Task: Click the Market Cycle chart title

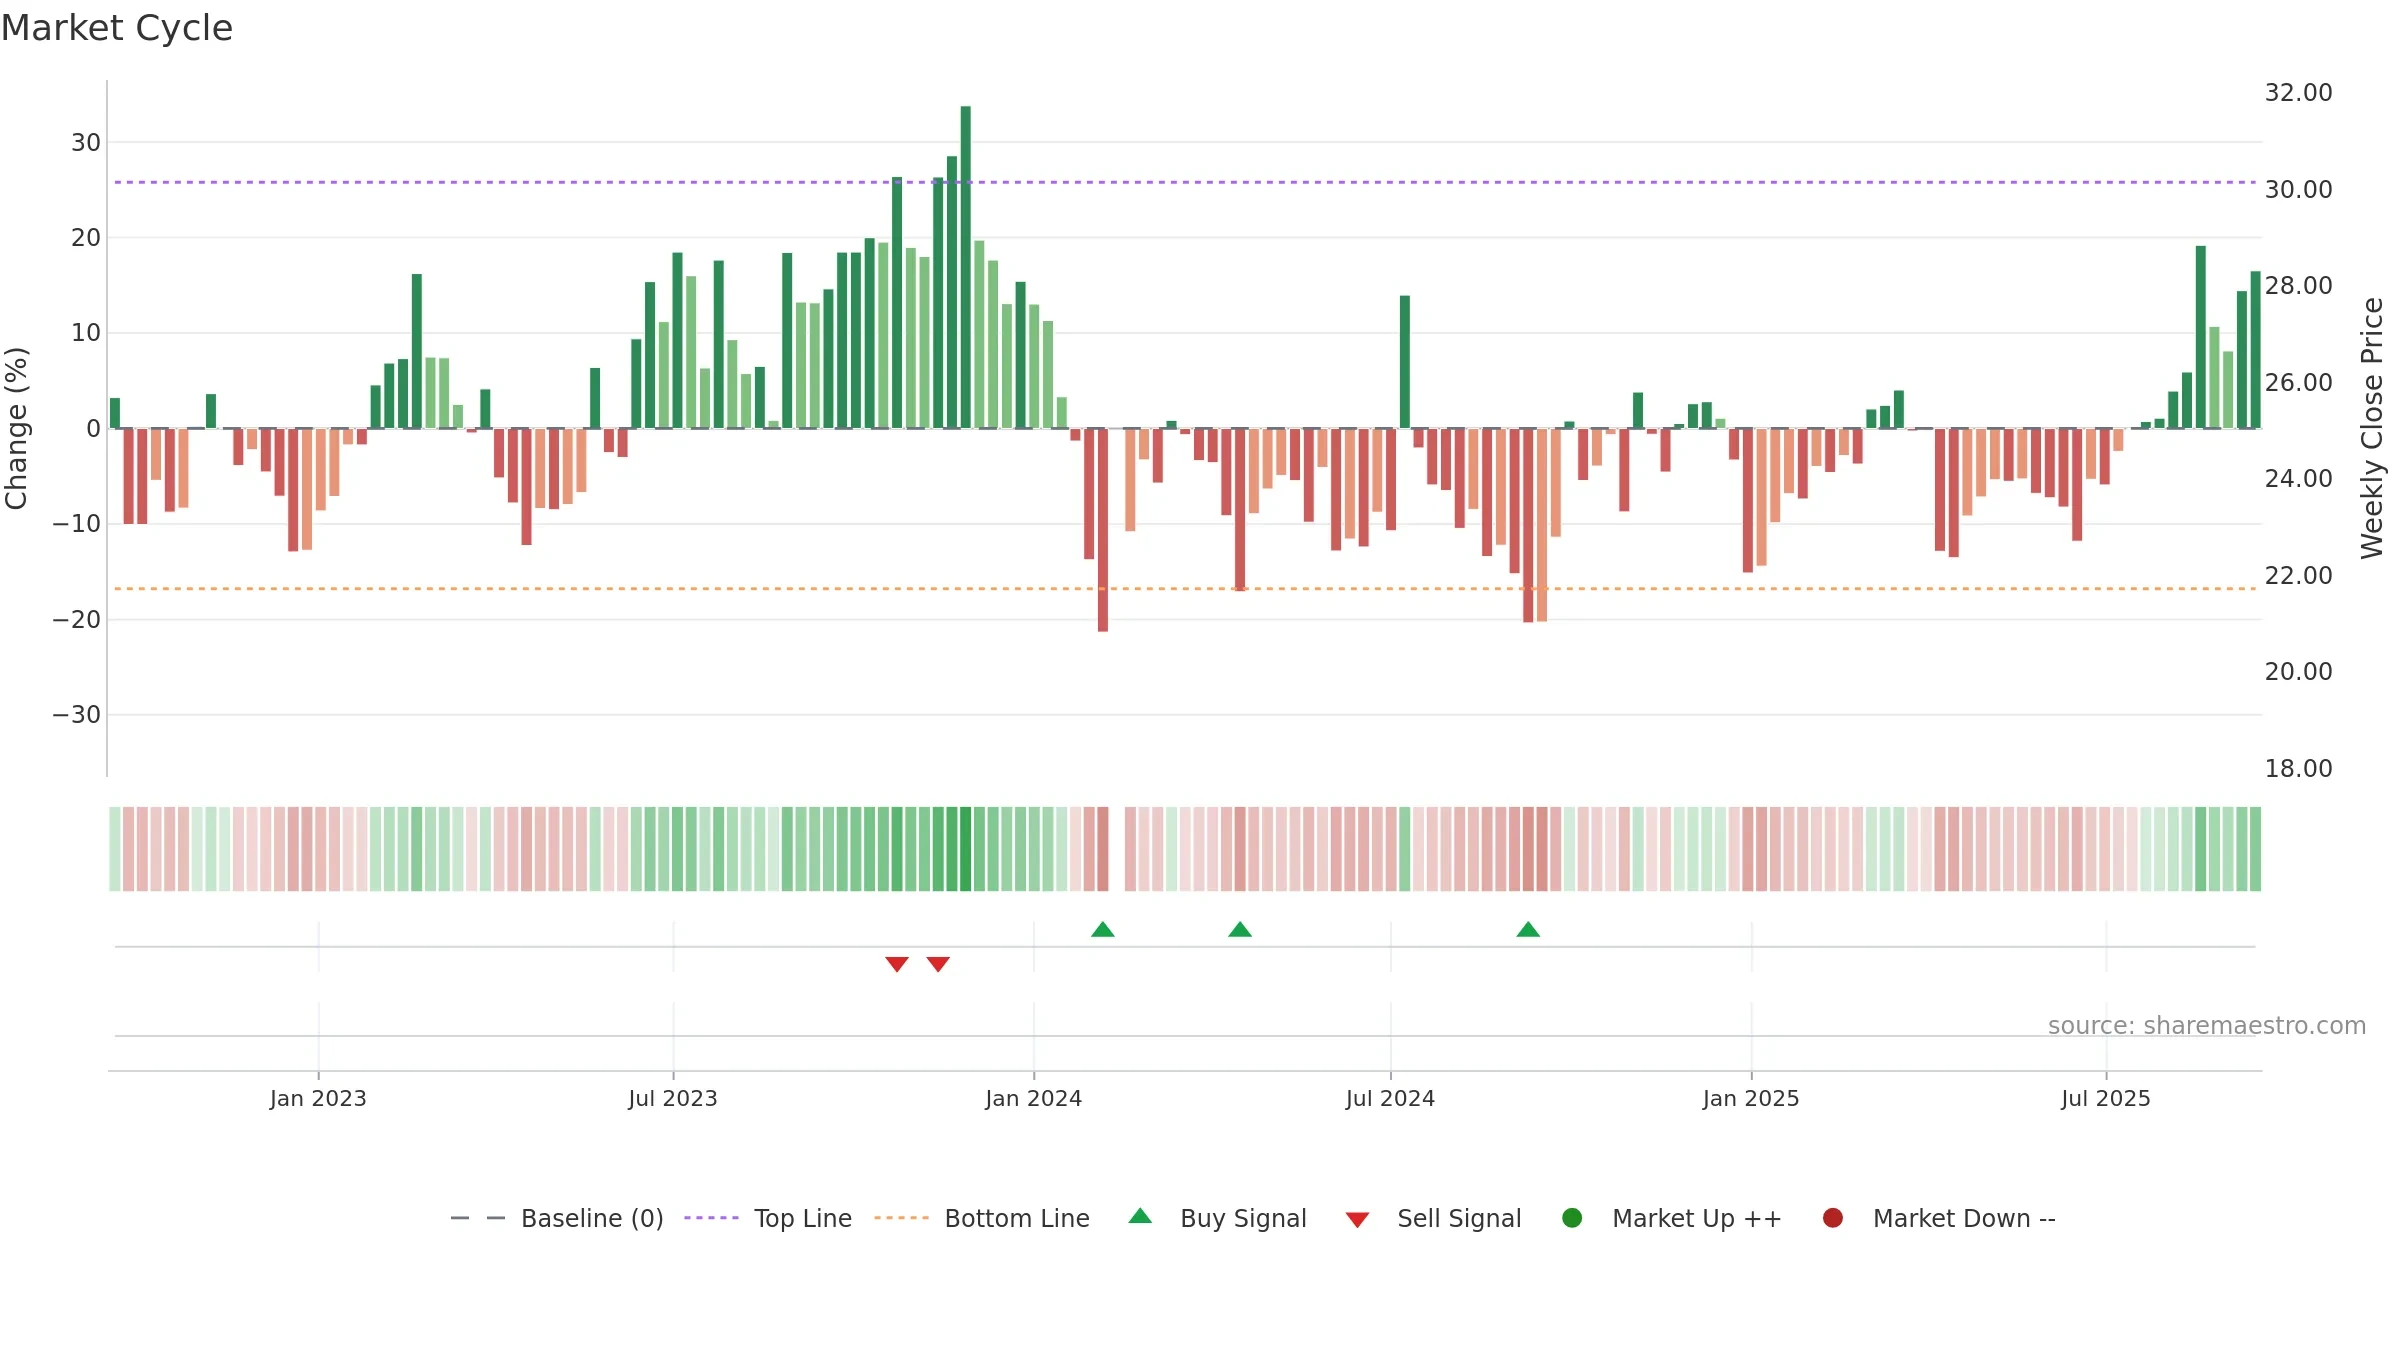Action: point(117,28)
